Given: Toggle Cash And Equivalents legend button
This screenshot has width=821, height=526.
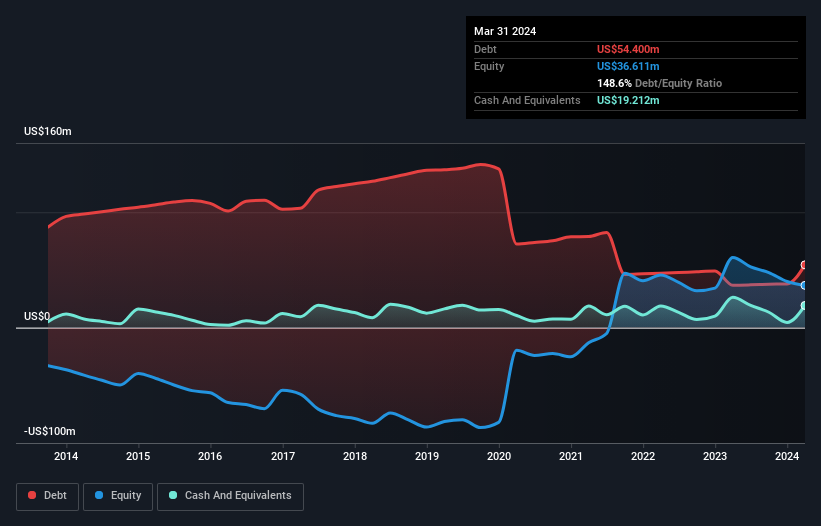Looking at the screenshot, I should [x=230, y=496].
